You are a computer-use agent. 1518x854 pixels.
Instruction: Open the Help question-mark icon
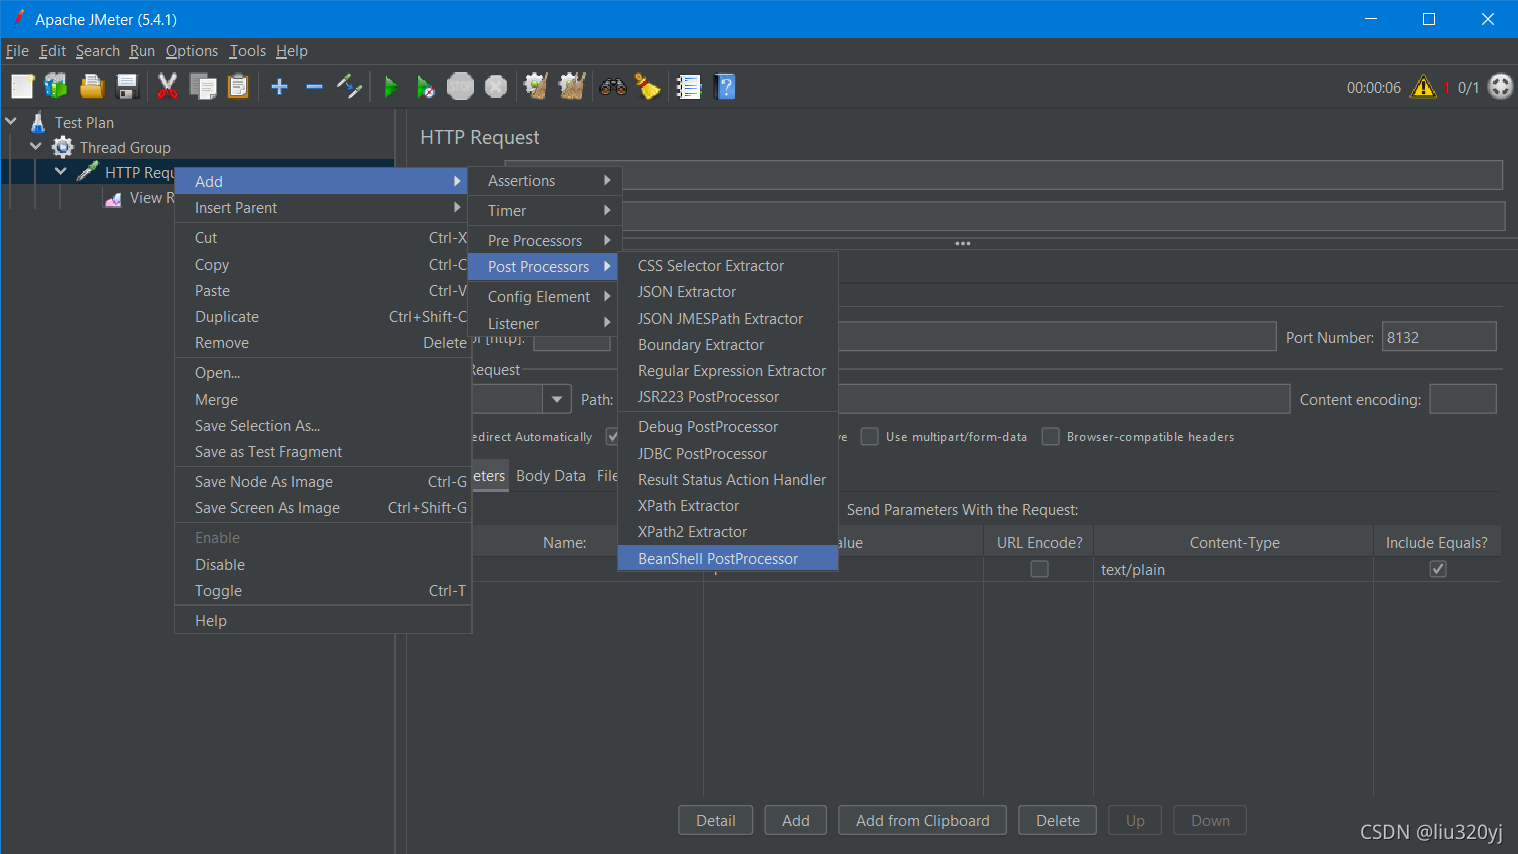click(726, 87)
